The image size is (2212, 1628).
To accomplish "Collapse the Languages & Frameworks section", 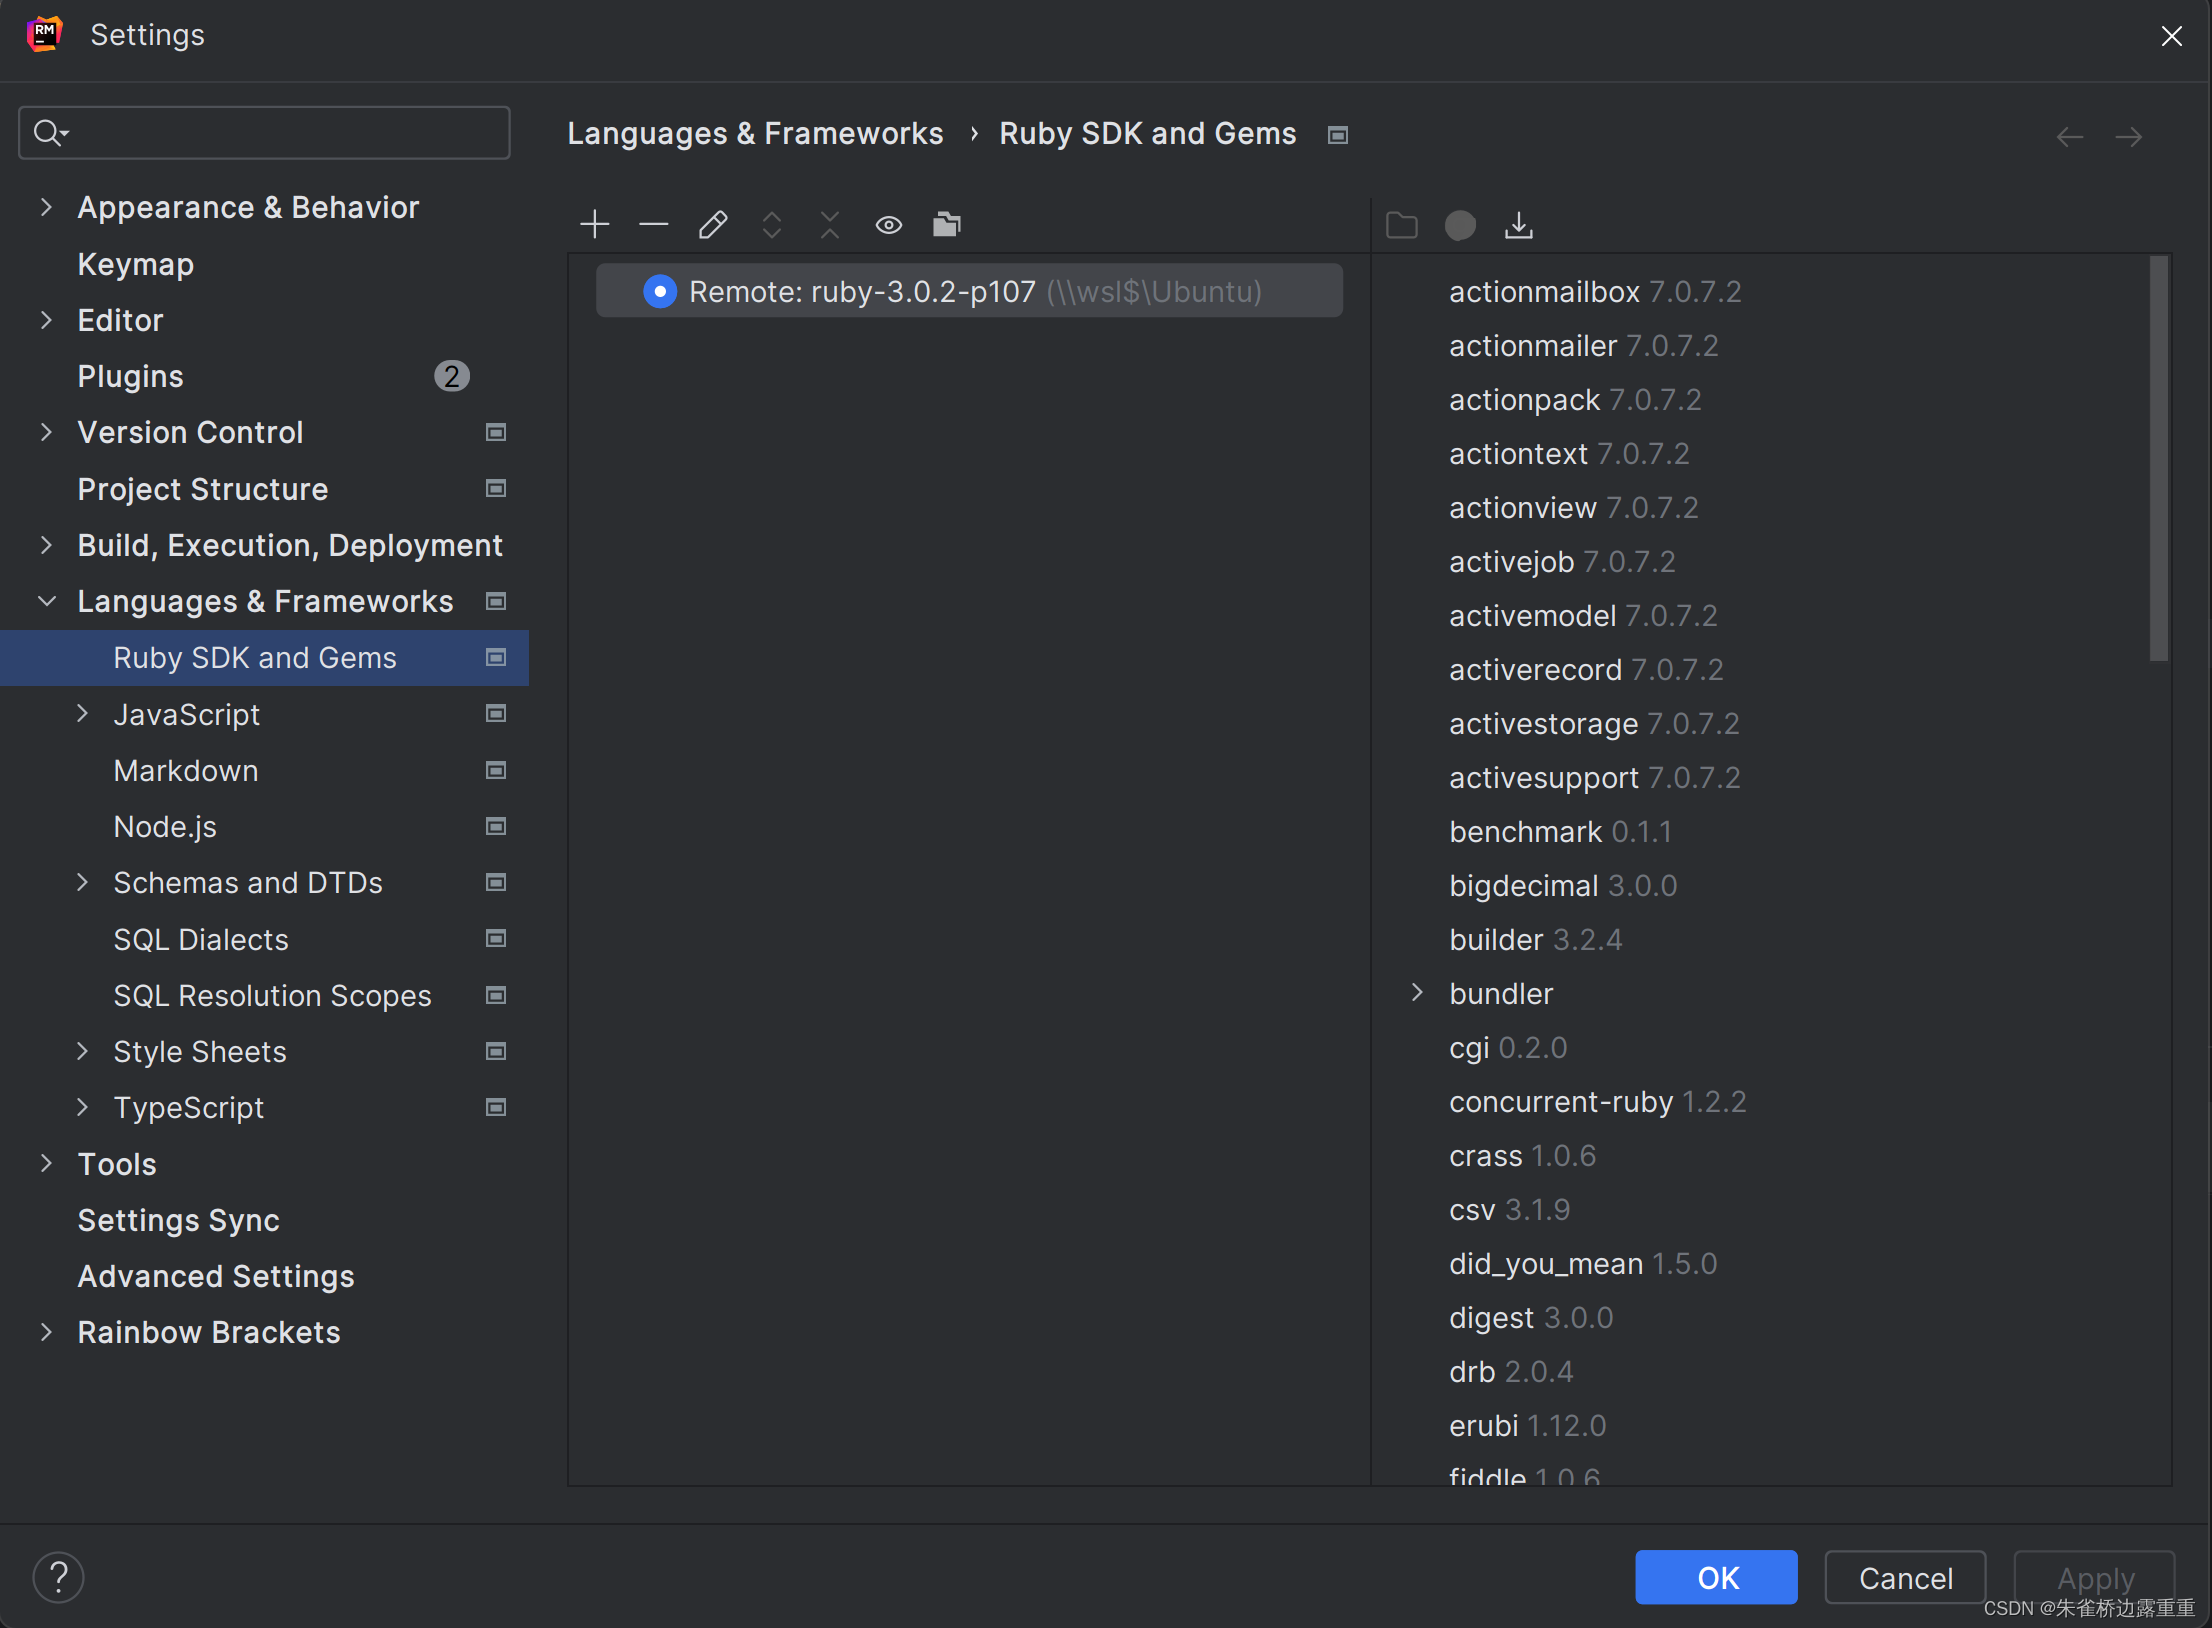I will 46,601.
